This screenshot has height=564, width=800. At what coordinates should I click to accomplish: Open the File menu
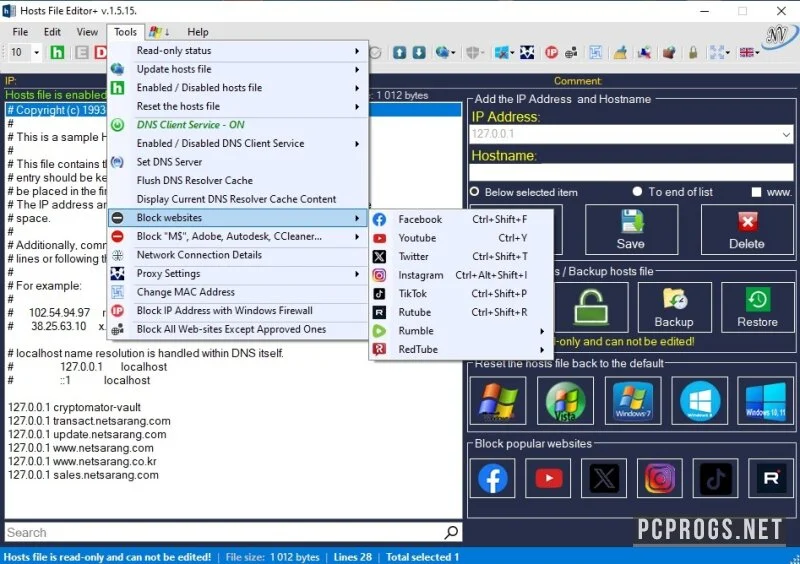pos(20,32)
